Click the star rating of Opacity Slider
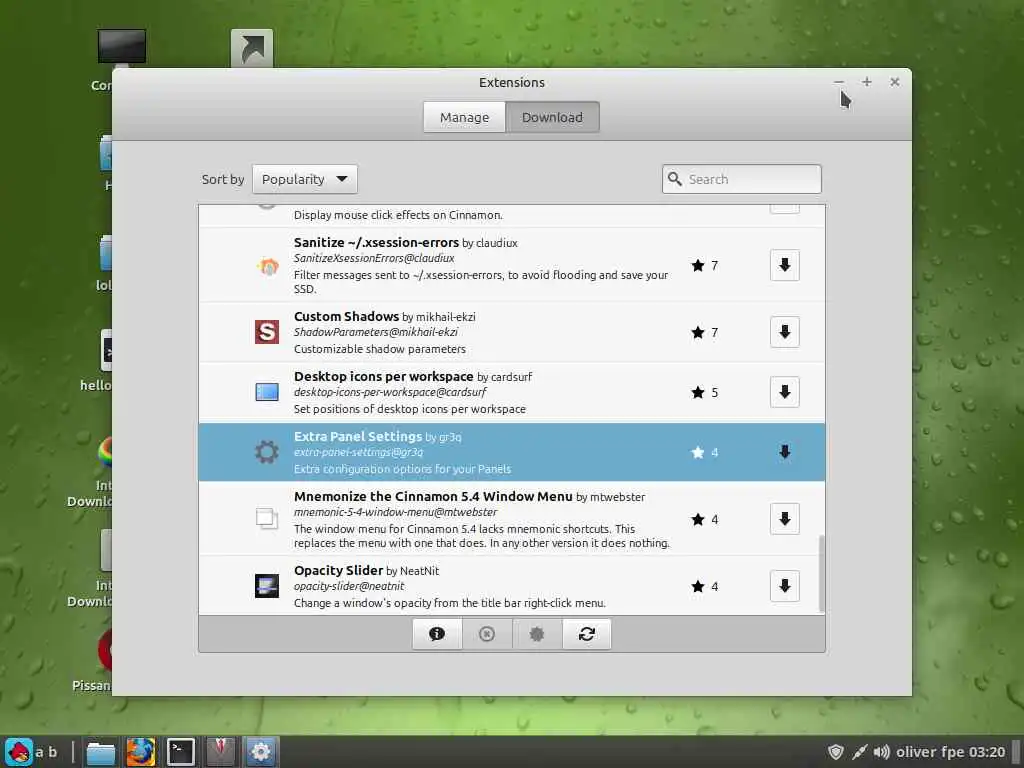Image resolution: width=1024 pixels, height=768 pixels. tap(705, 586)
